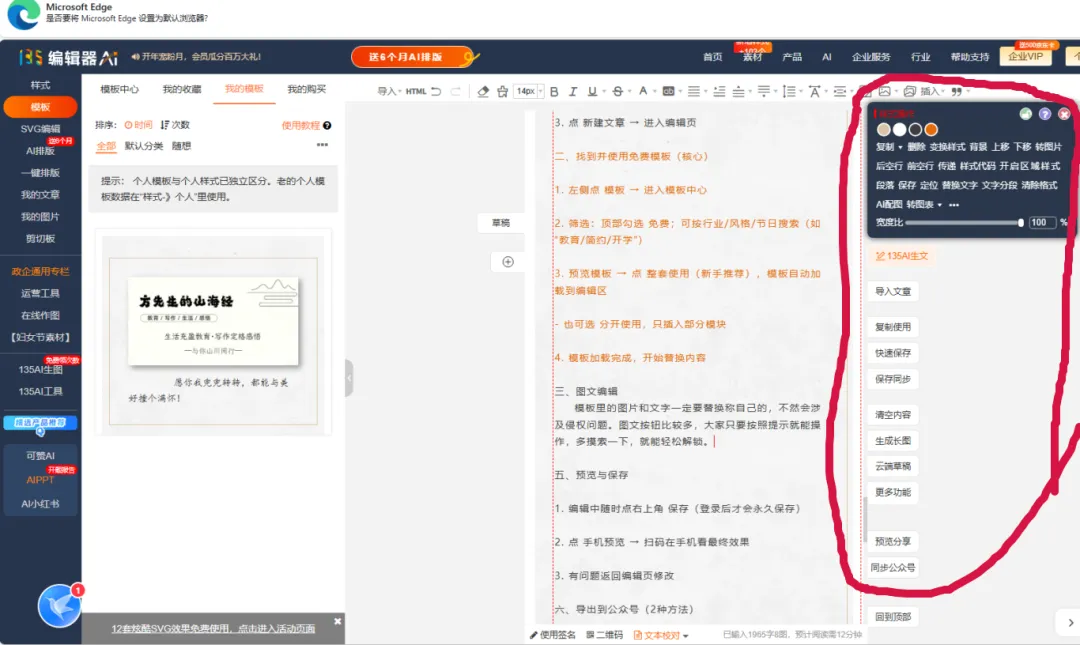
Task: Expand the right-edge chevron arrow
Action: [x=1070, y=622]
